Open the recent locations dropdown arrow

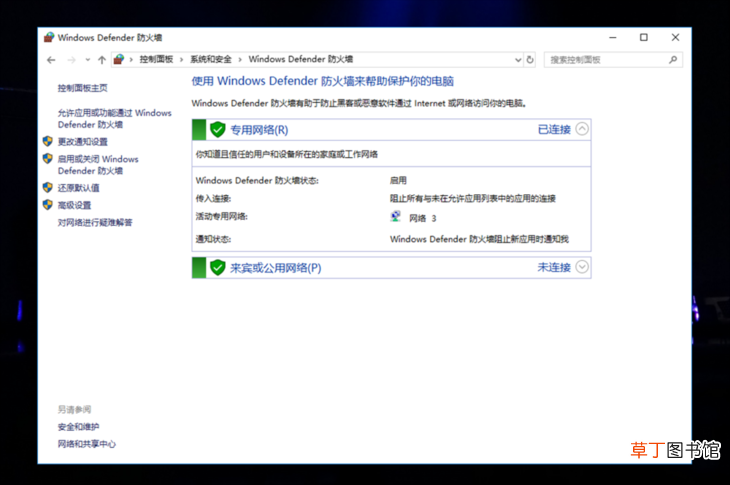pos(88,60)
